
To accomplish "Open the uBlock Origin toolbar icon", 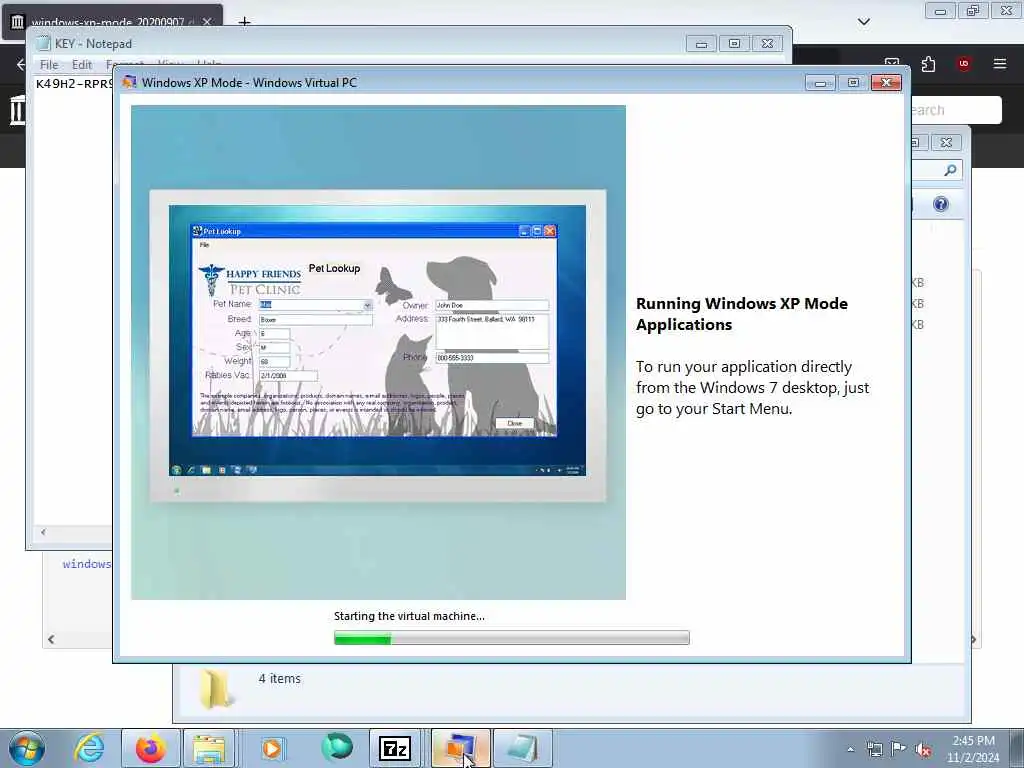I will click(964, 63).
